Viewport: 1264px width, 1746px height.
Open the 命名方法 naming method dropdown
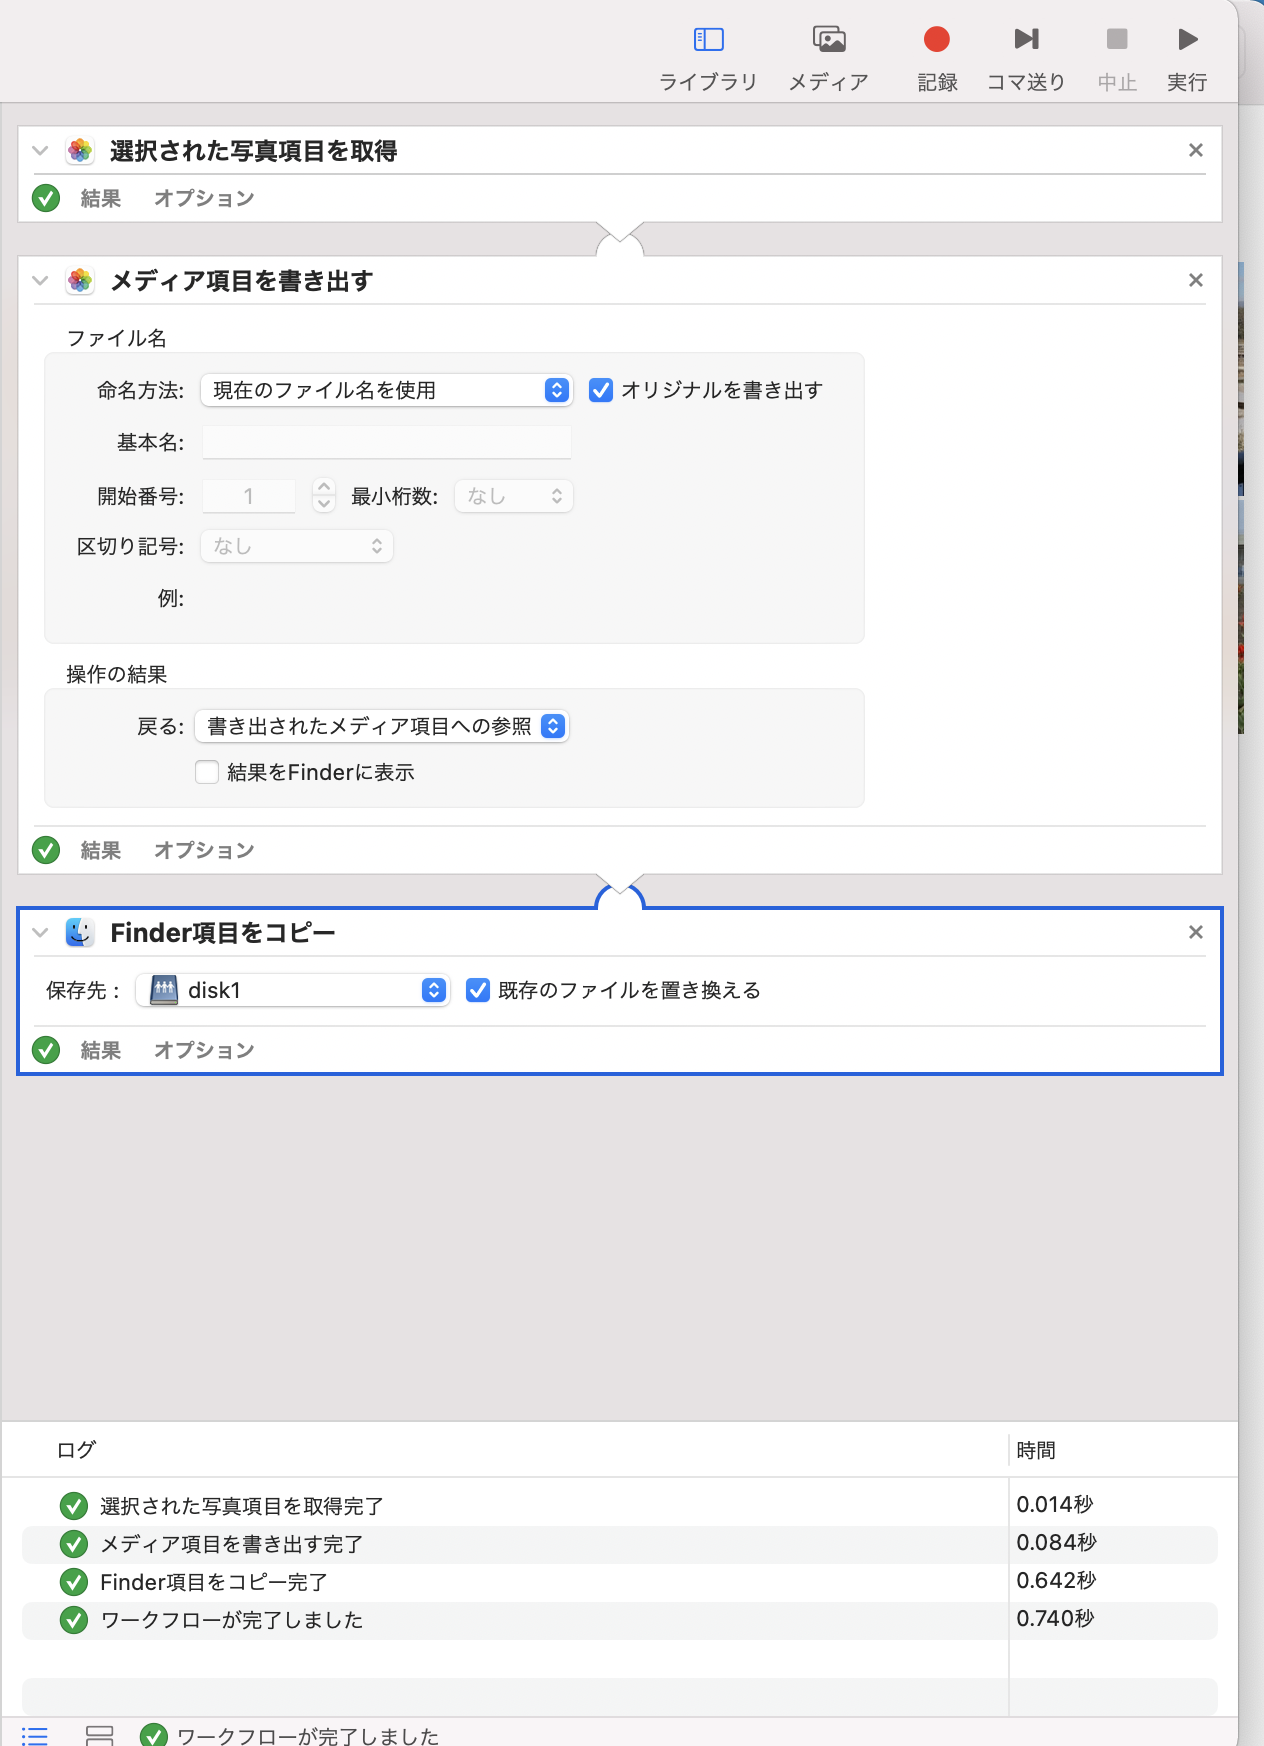click(x=386, y=390)
